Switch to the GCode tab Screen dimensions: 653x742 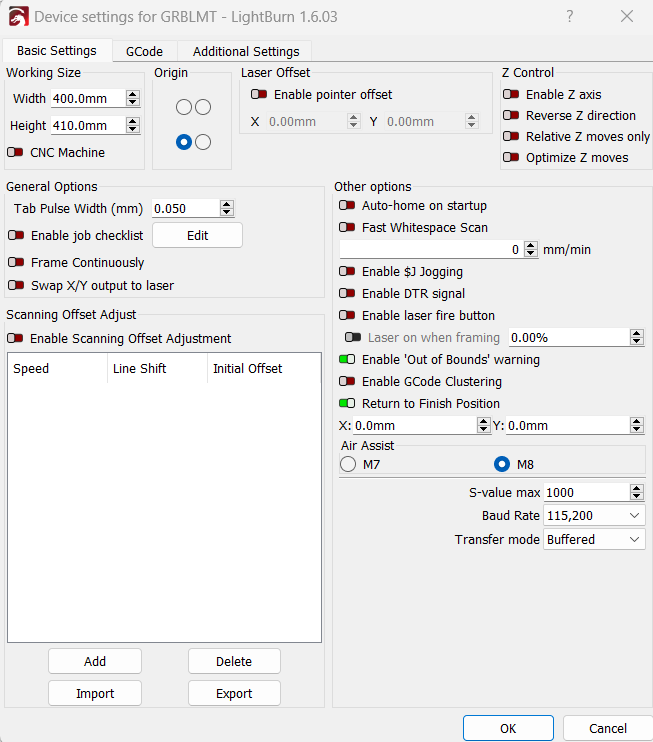(x=144, y=51)
